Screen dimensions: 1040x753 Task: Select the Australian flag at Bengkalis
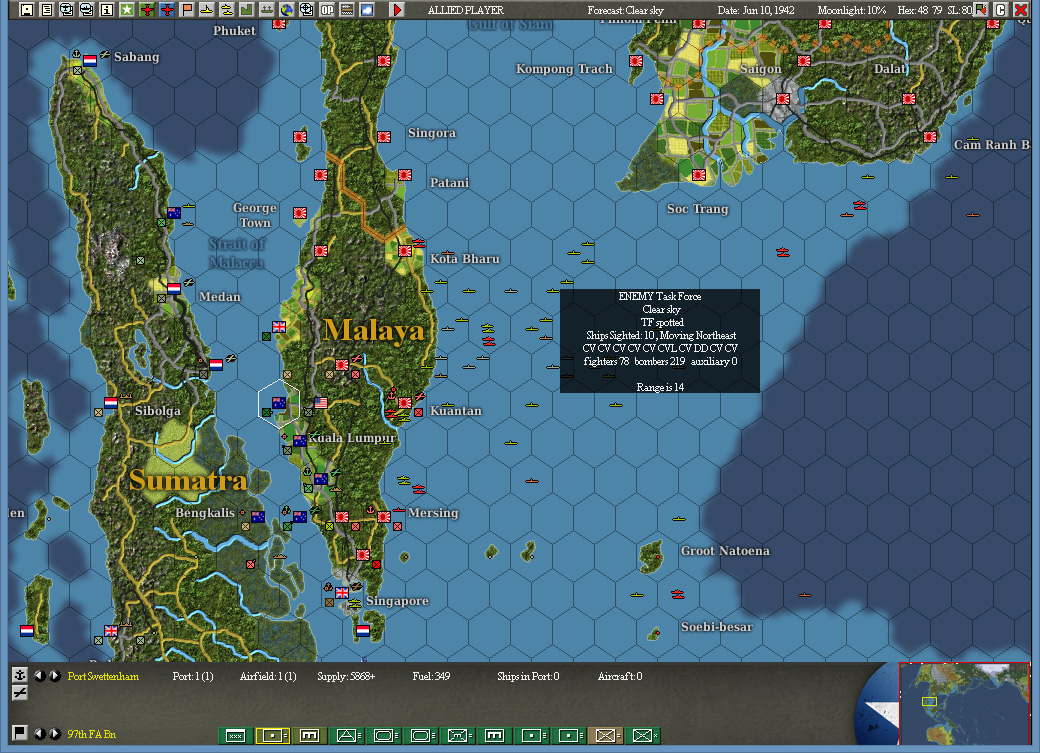[x=258, y=517]
